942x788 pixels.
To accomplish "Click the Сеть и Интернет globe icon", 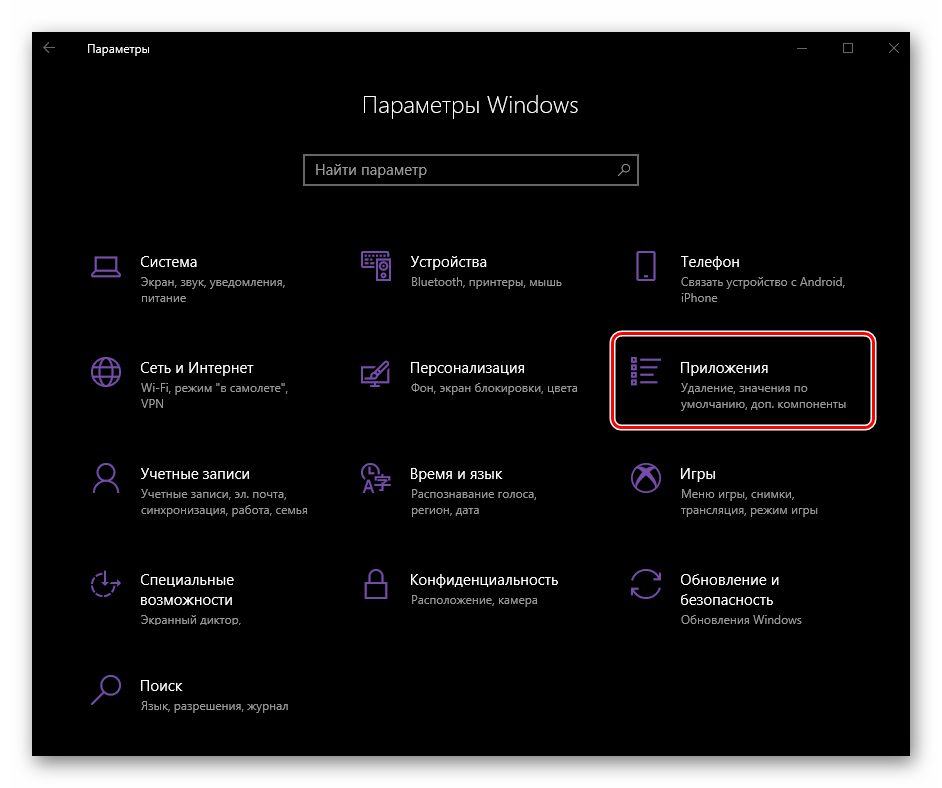I will [x=106, y=372].
